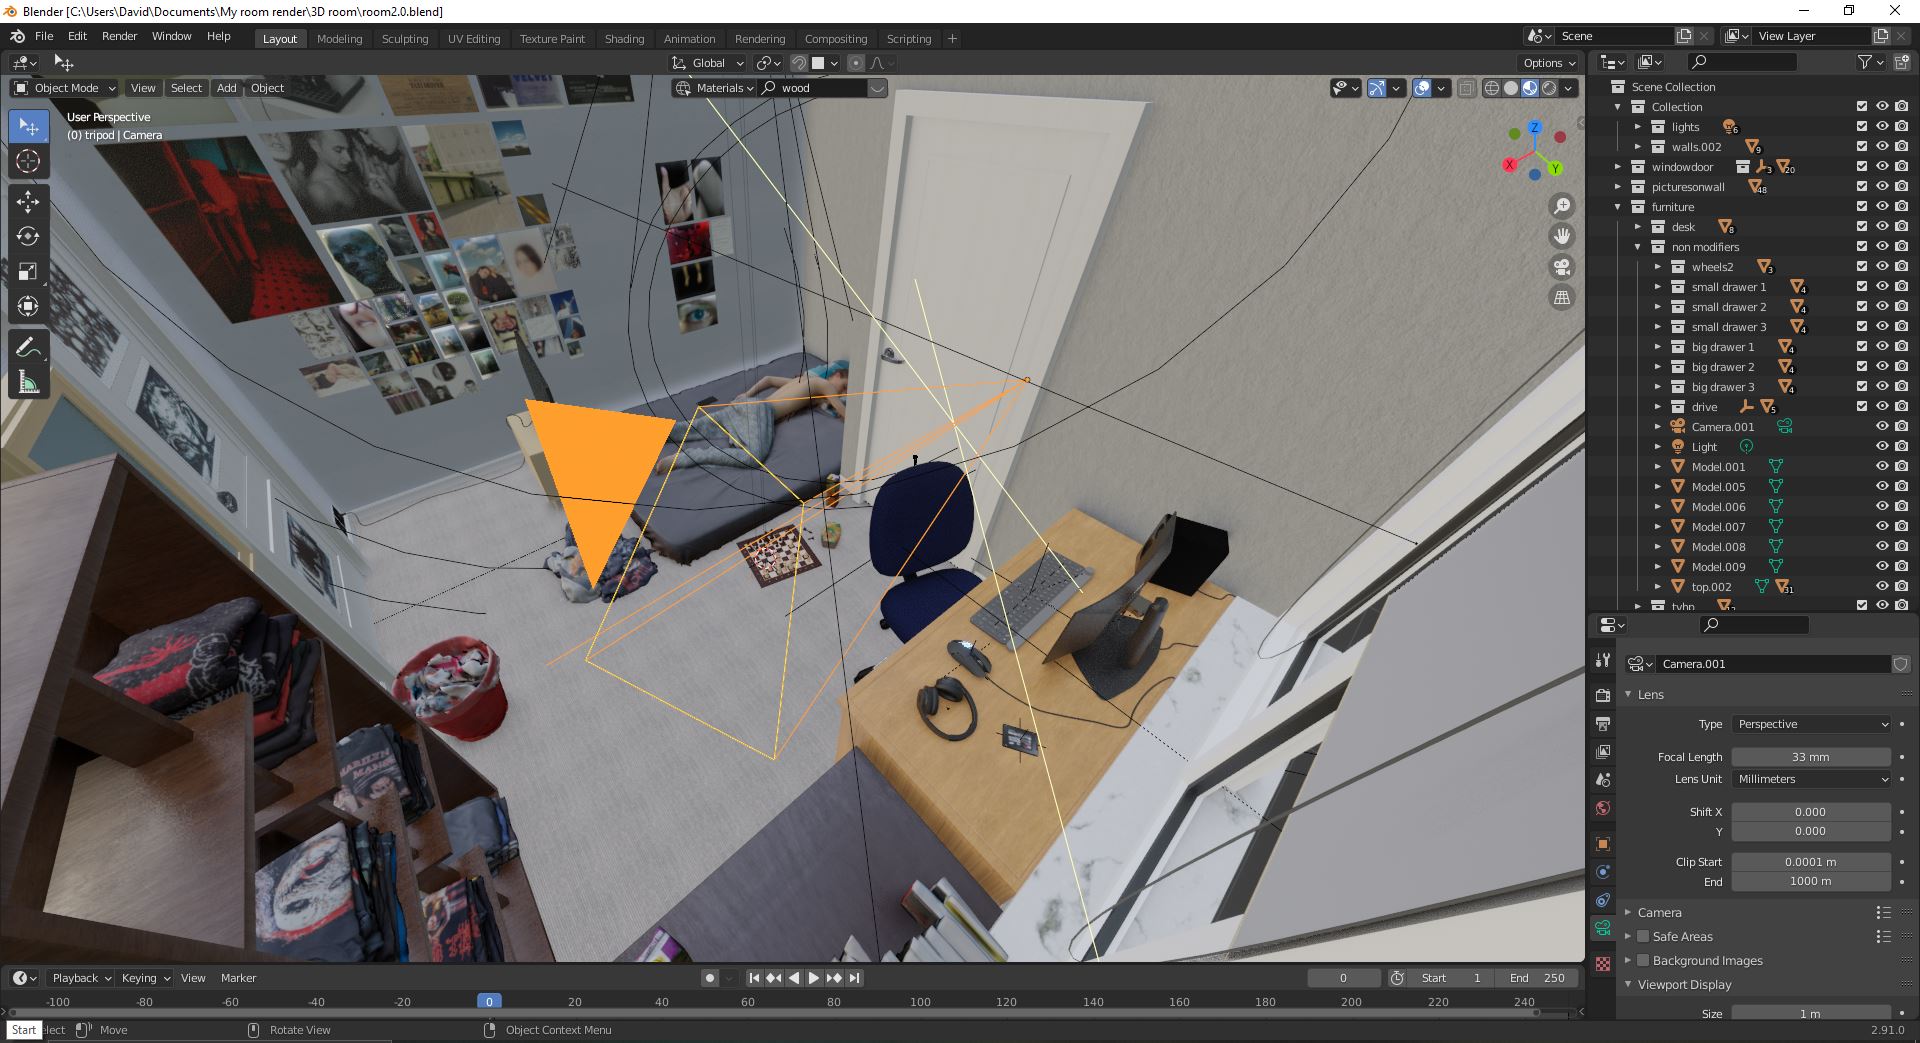Image resolution: width=1920 pixels, height=1043 pixels.
Task: Hide the lights collection with eye icon
Action: [x=1881, y=127]
